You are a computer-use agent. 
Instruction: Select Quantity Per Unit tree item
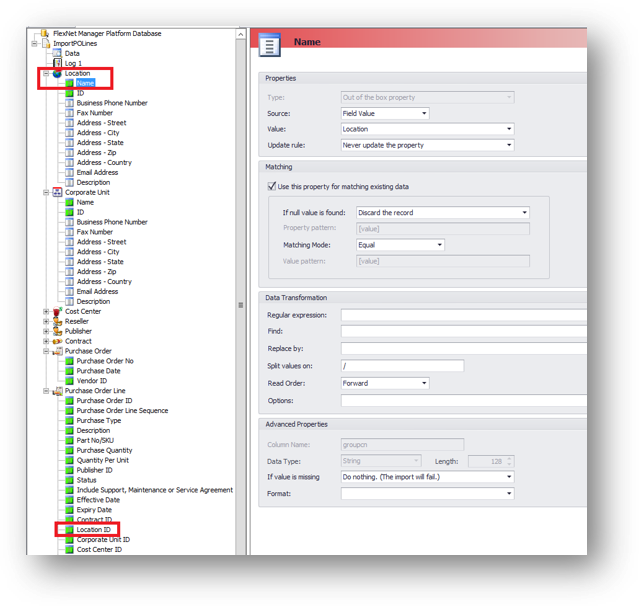pyautogui.click(x=103, y=460)
